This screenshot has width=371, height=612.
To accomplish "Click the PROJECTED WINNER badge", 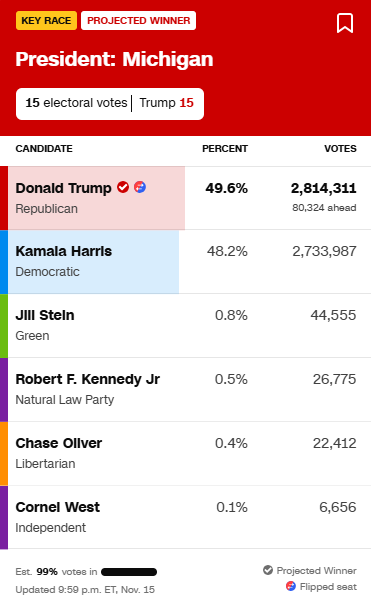I will [x=138, y=21].
